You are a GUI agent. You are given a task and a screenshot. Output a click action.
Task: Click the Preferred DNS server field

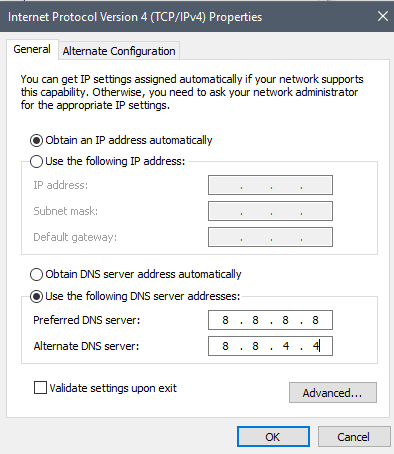[270, 320]
